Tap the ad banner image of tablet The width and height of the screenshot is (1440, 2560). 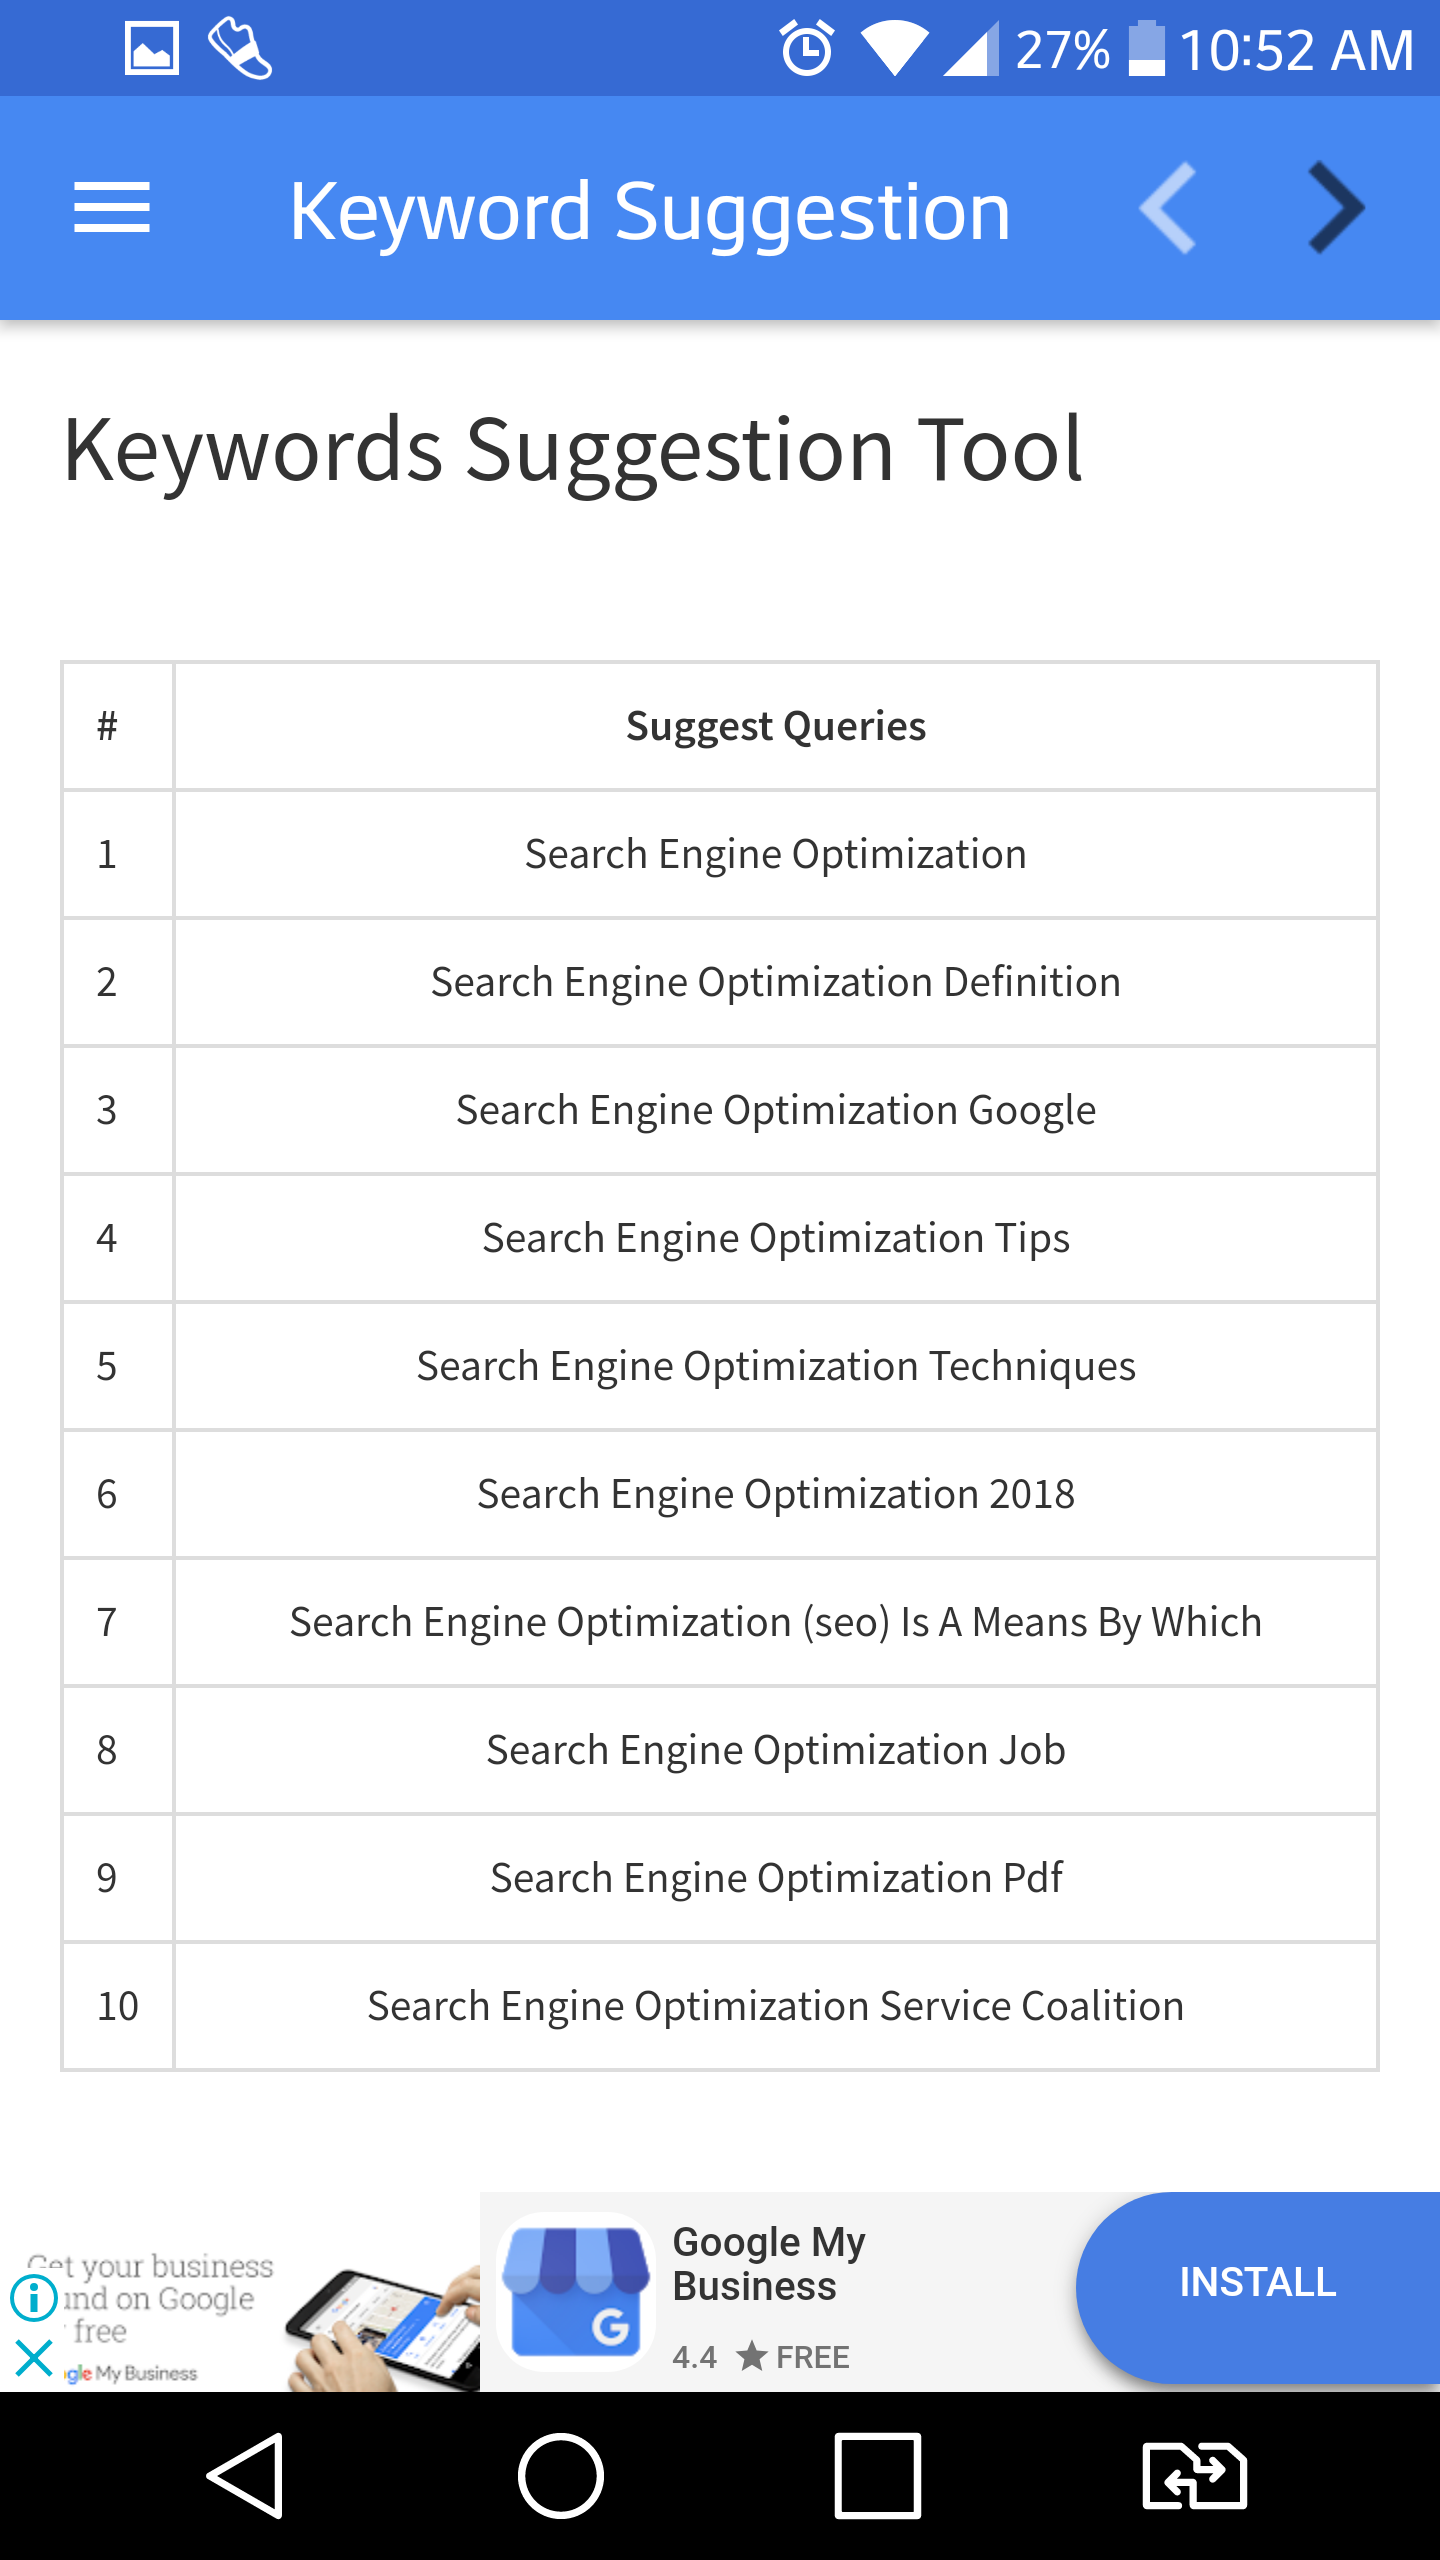380,2325
